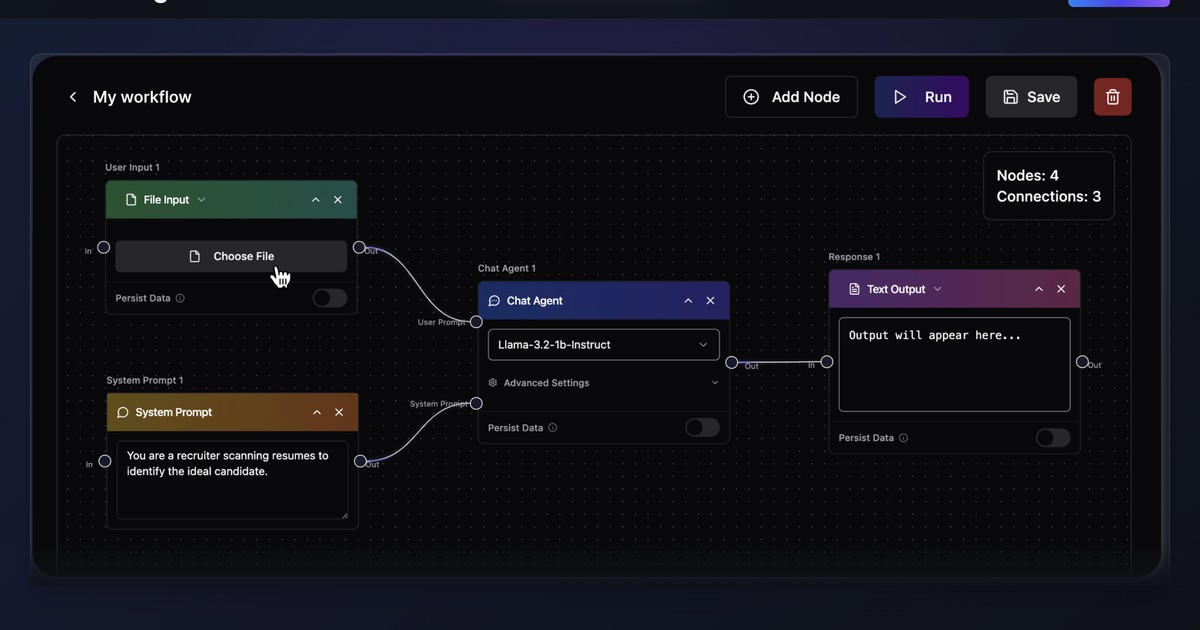Image resolution: width=1200 pixels, height=630 pixels.
Task: Click the Nodes: 4 counter text
Action: (1028, 176)
